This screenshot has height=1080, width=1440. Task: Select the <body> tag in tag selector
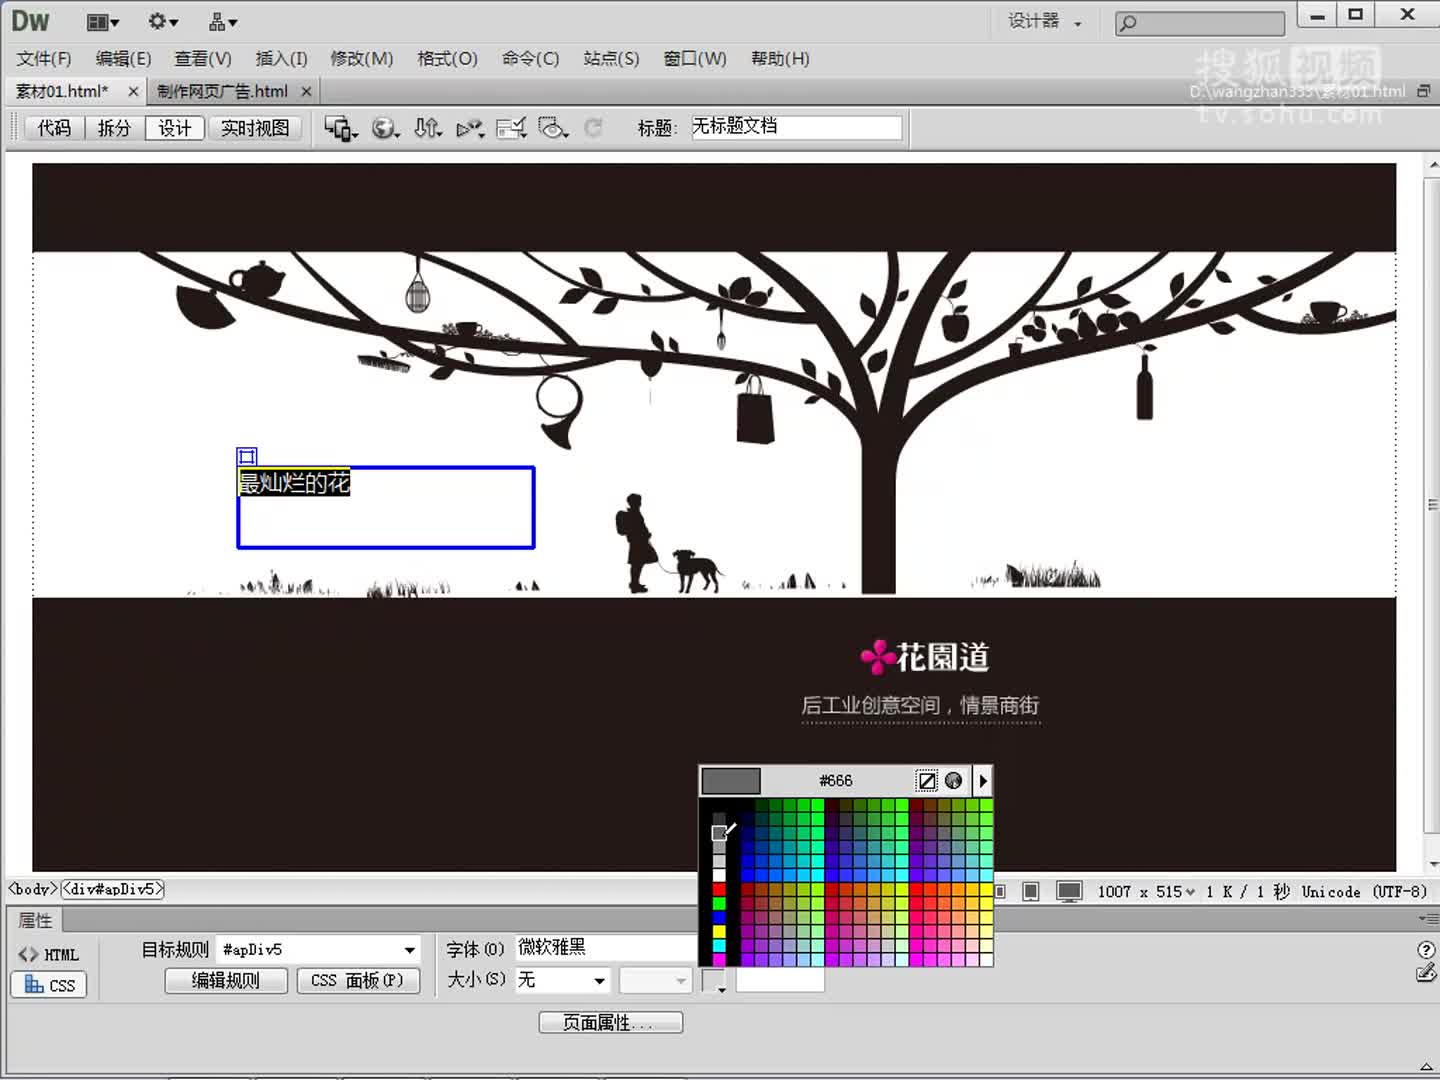coord(33,888)
